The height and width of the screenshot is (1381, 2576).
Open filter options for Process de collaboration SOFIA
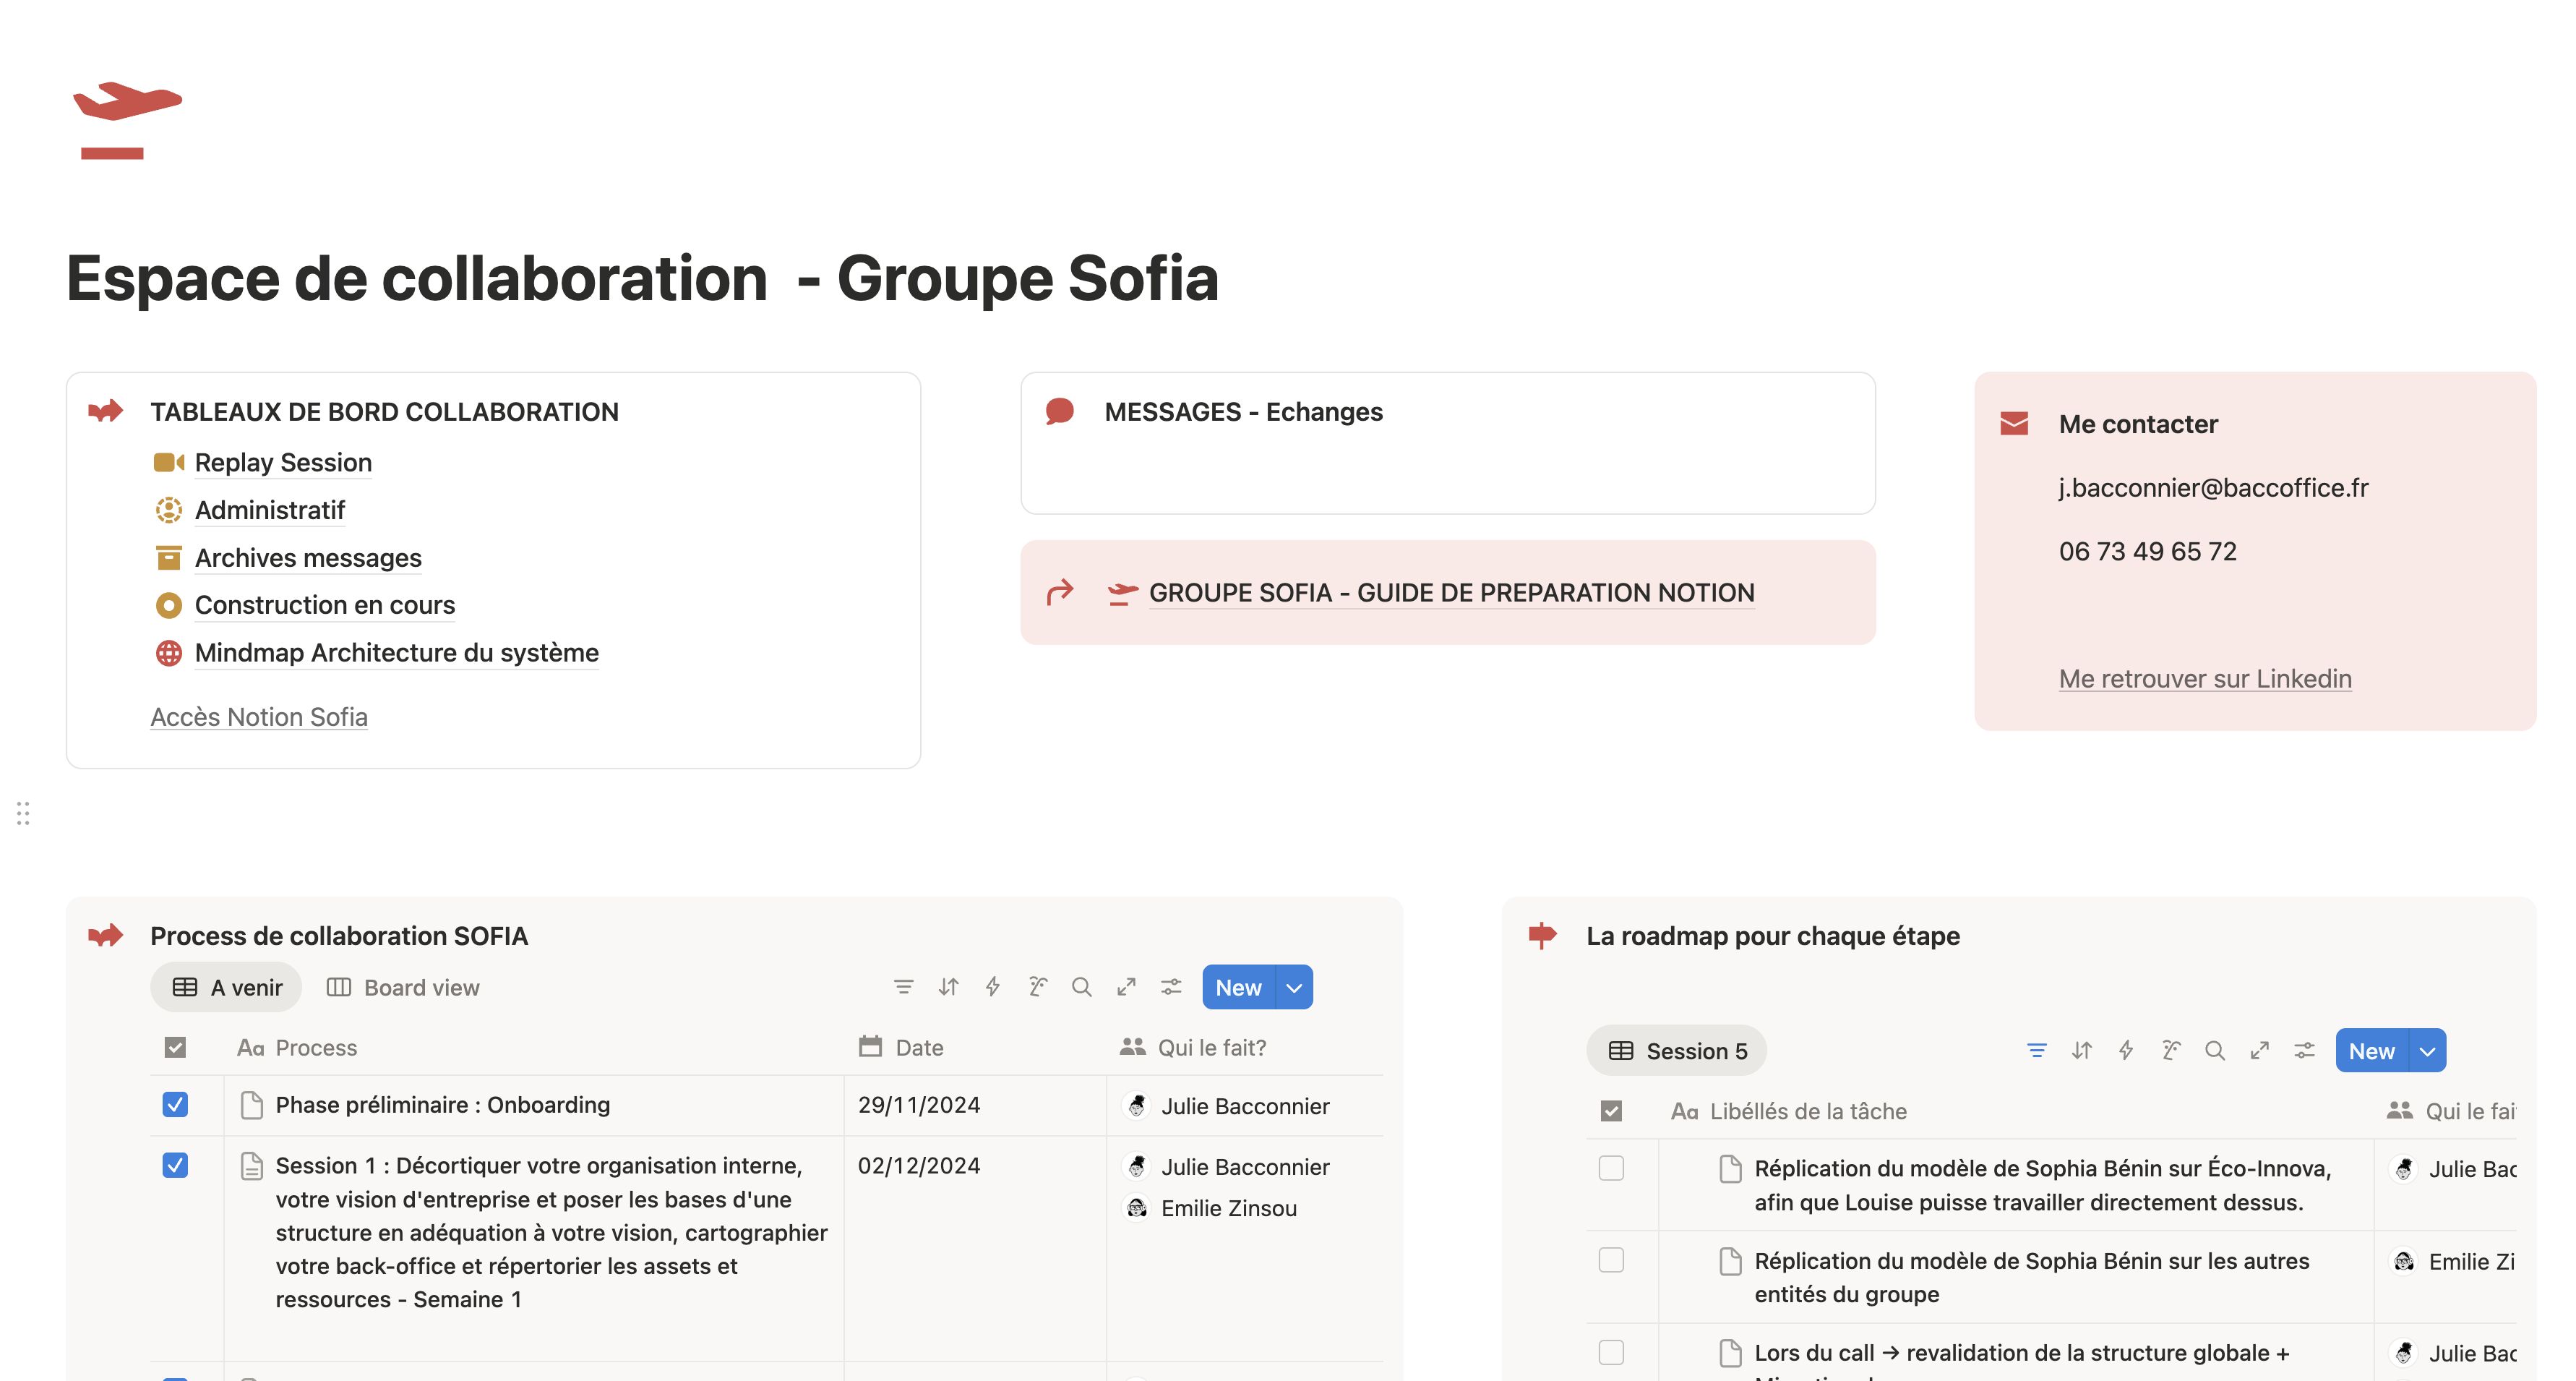point(903,987)
